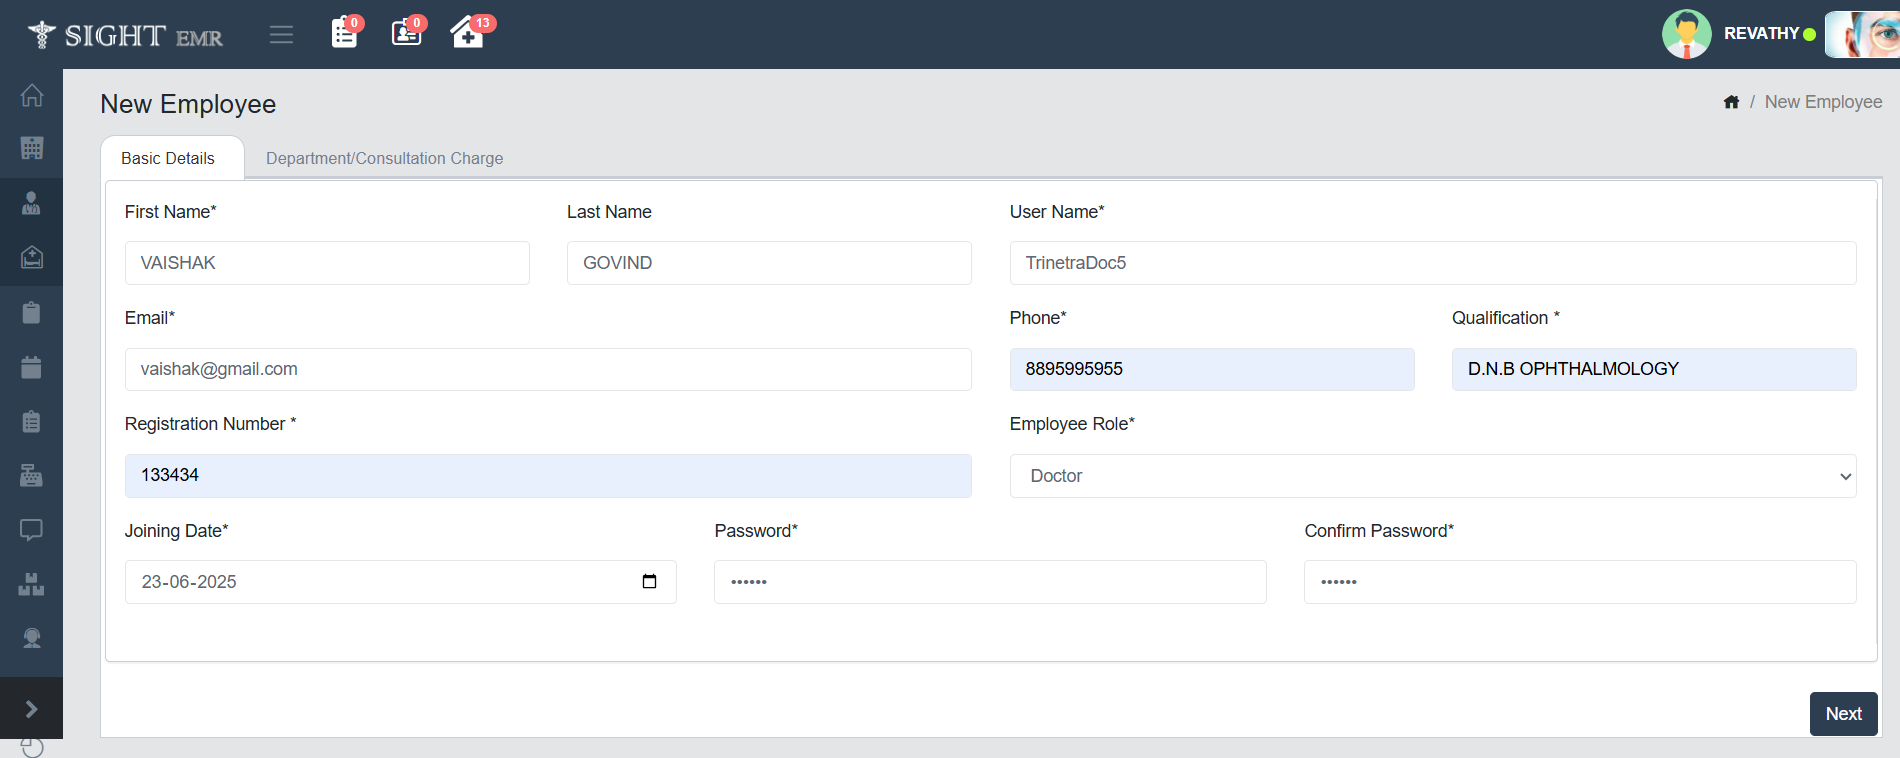
Task: Click the home breadcrumb icon
Action: click(1731, 102)
